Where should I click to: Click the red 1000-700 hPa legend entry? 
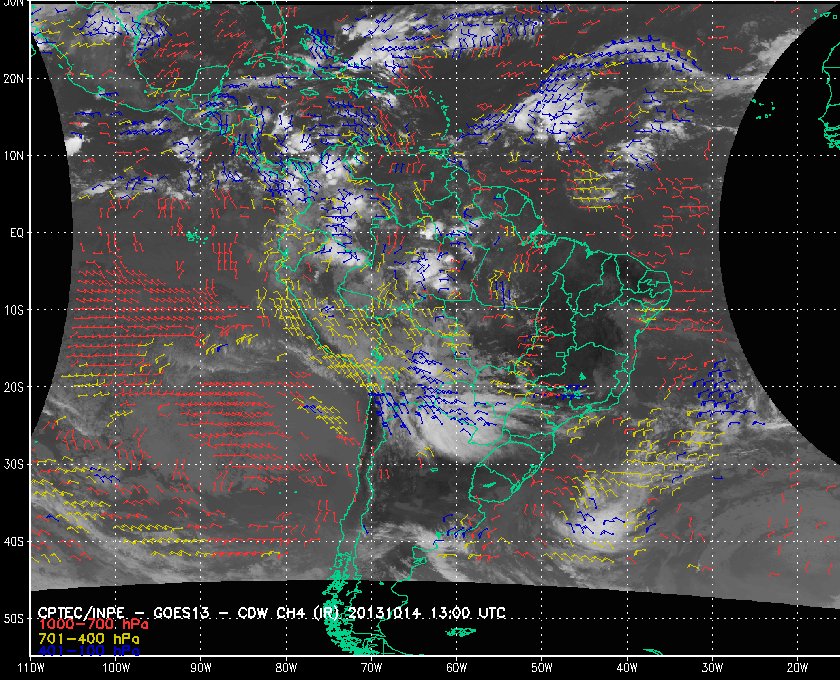click(x=93, y=624)
